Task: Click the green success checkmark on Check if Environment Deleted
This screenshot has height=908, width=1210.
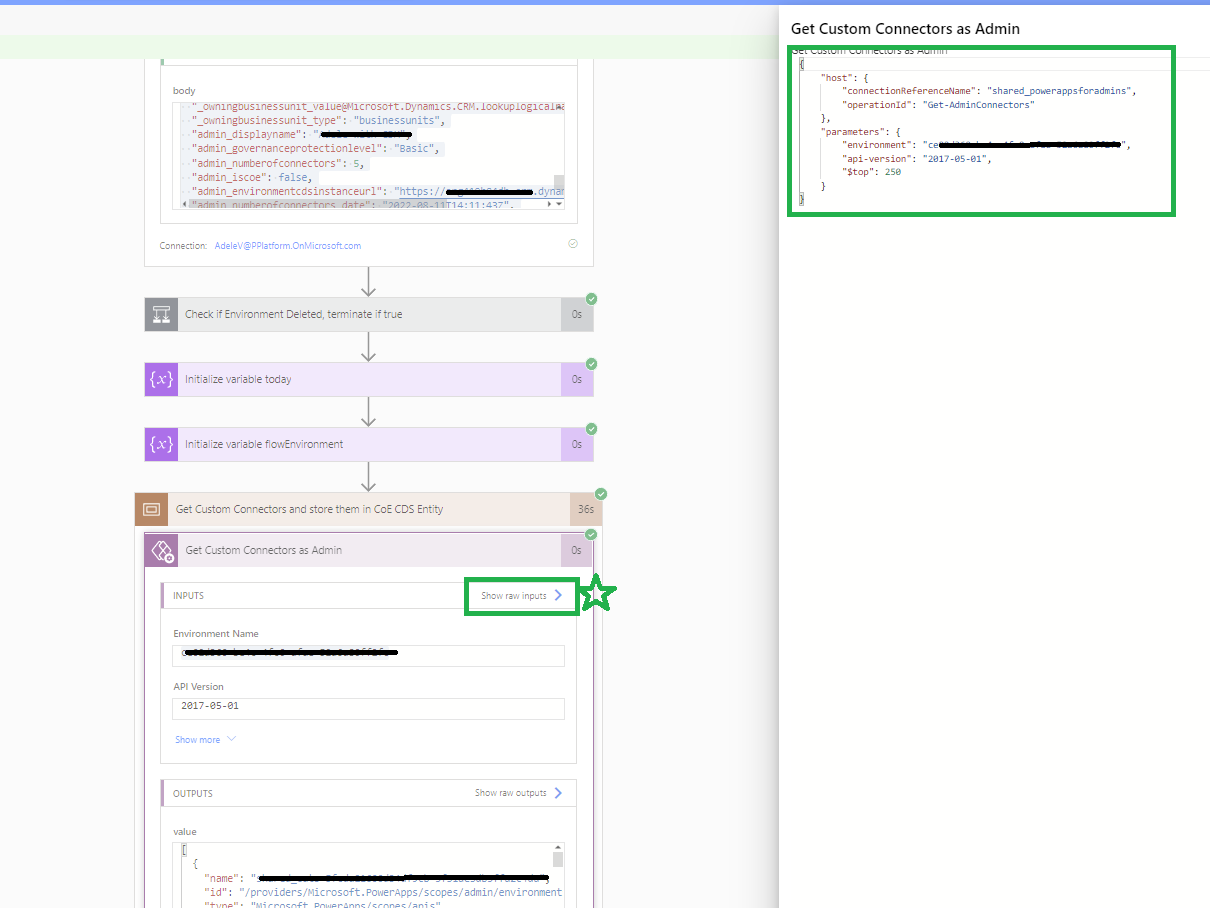Action: 590,298
